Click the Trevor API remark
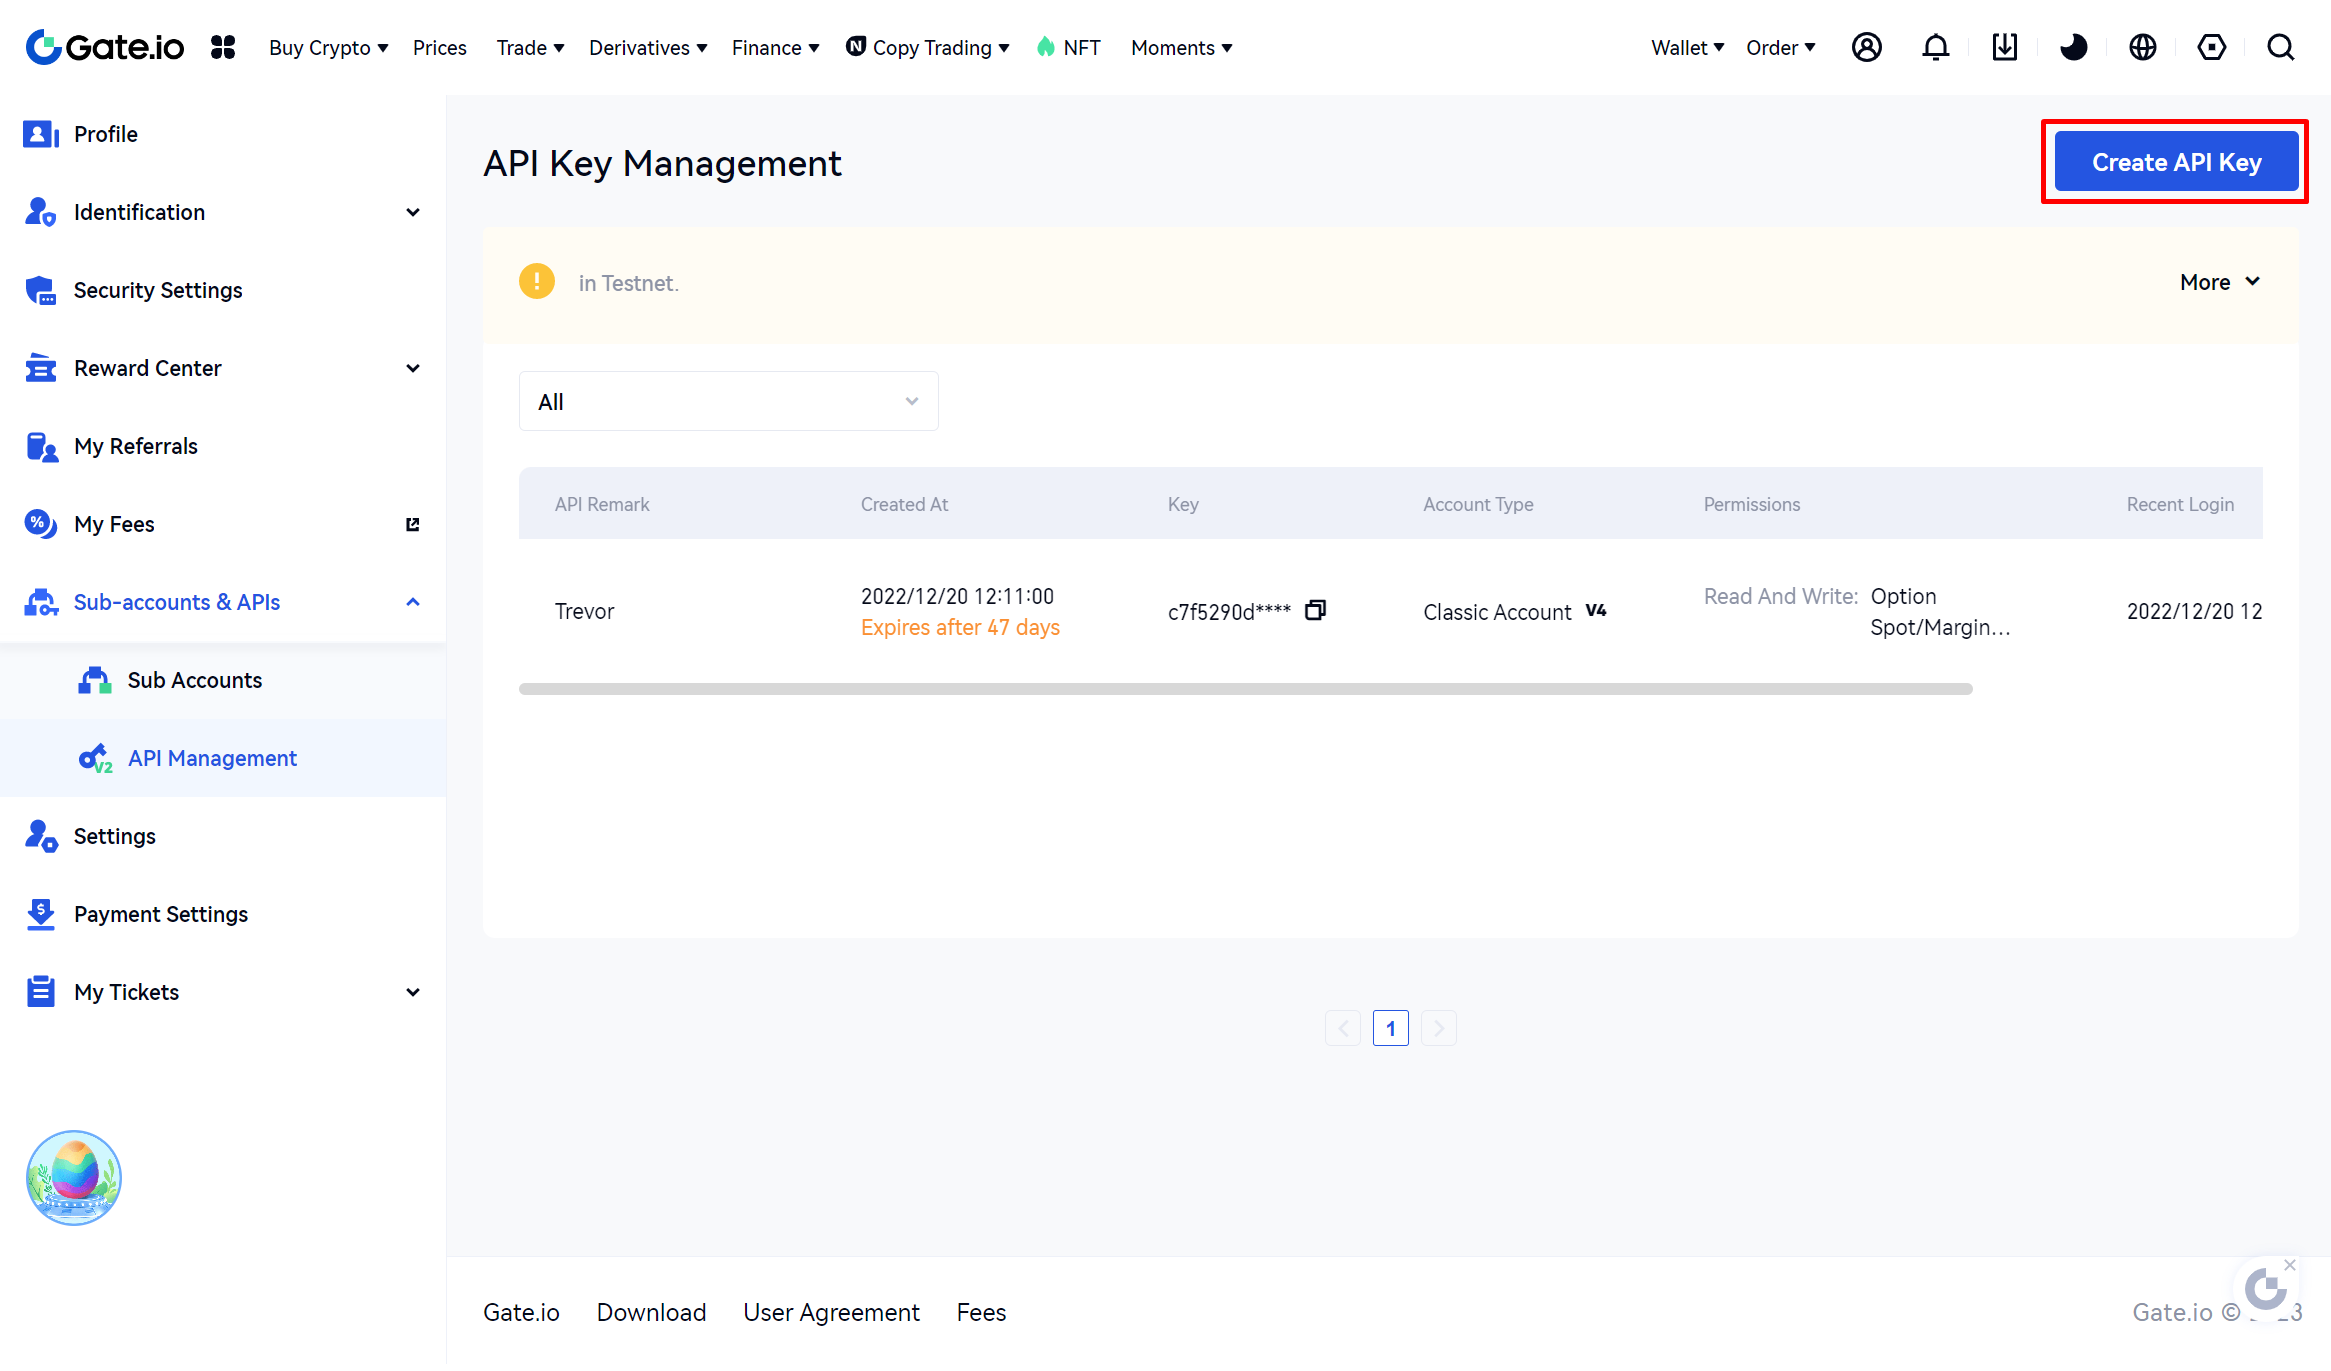Image resolution: width=2331 pixels, height=1371 pixels. 584,611
